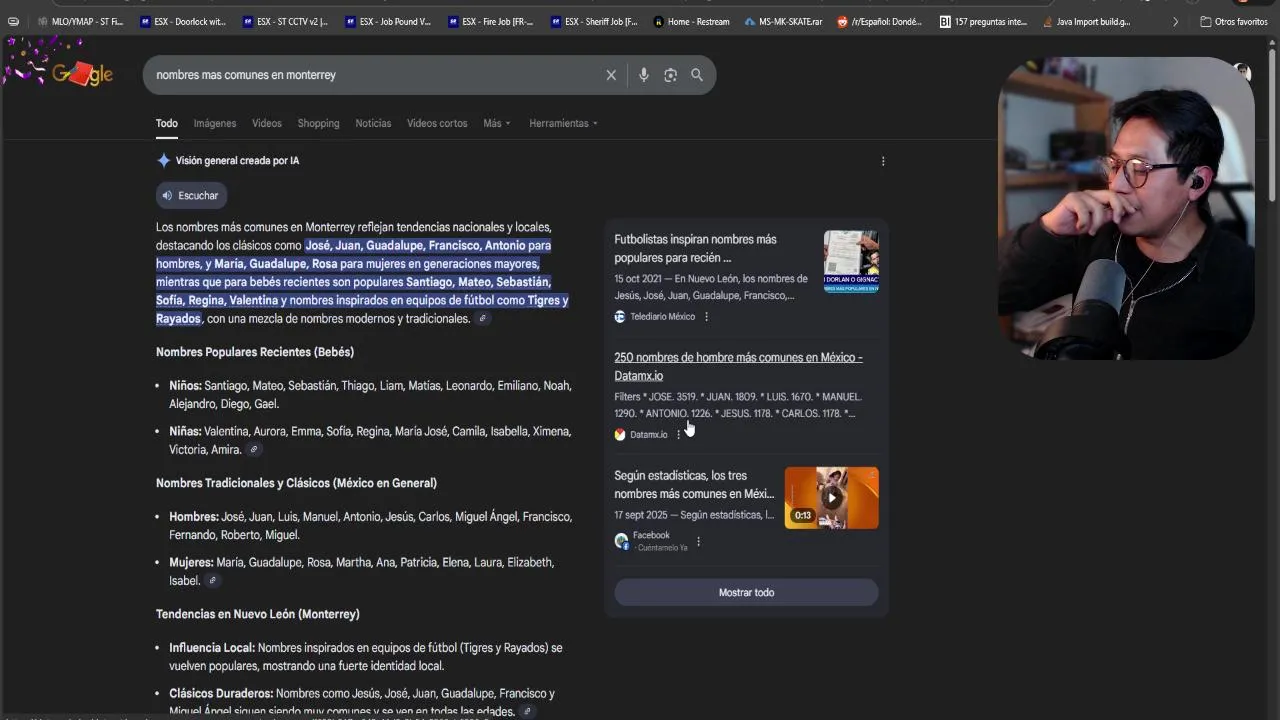This screenshot has width=1280, height=720.
Task: Click the Influencia Local bullet text
Action: [366, 657]
